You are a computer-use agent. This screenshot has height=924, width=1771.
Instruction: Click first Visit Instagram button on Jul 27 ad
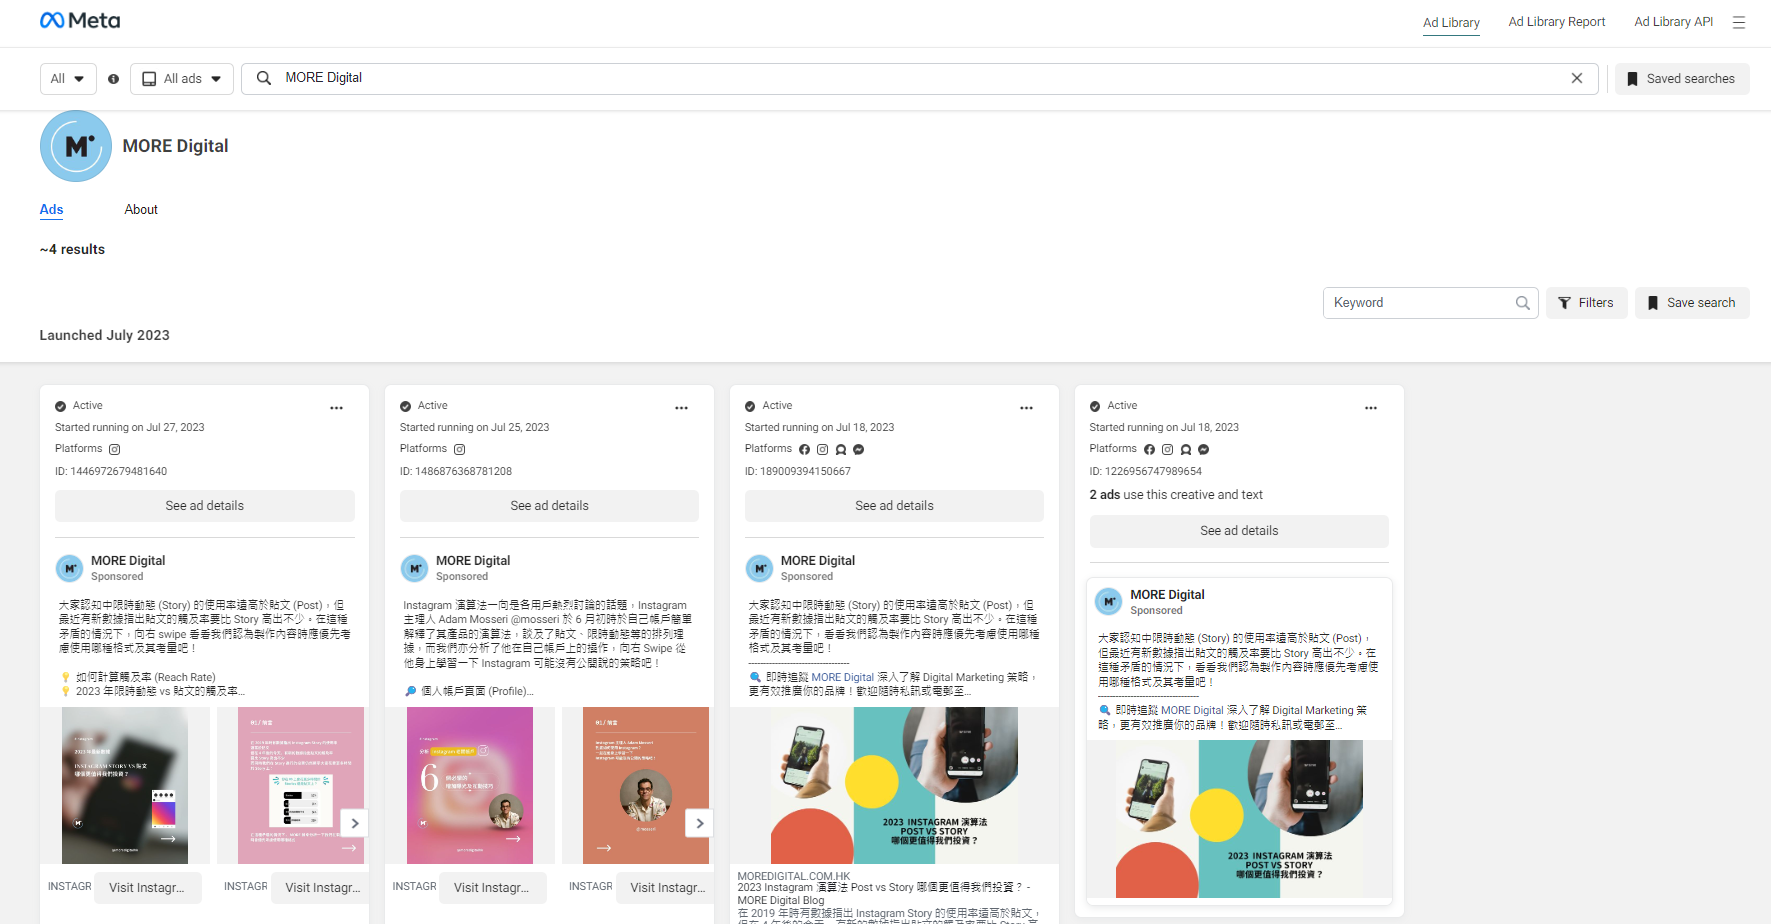[x=148, y=888]
